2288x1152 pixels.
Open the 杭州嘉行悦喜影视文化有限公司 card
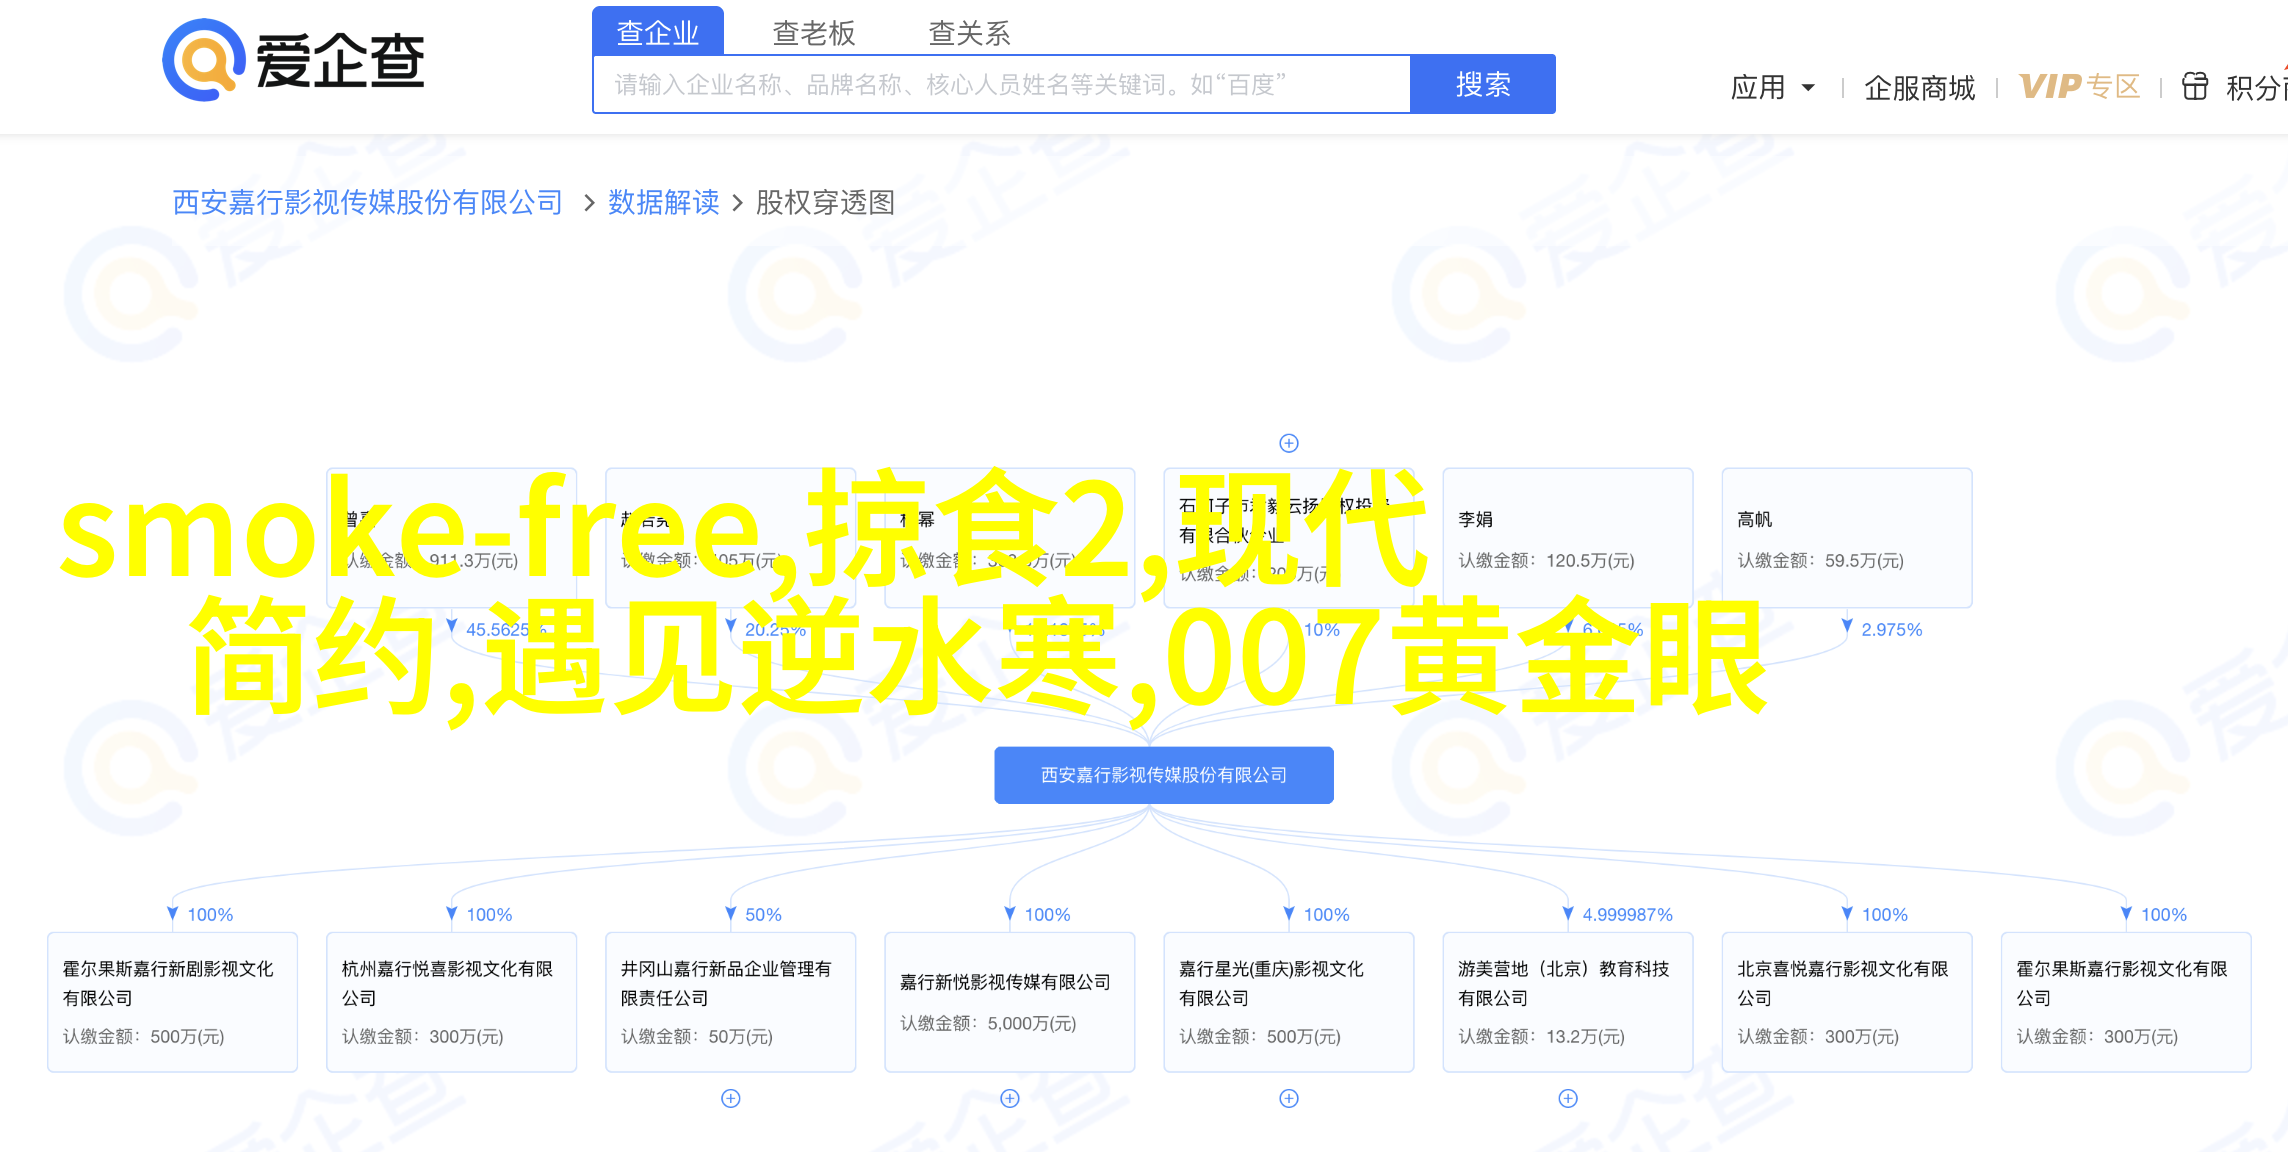click(451, 1002)
